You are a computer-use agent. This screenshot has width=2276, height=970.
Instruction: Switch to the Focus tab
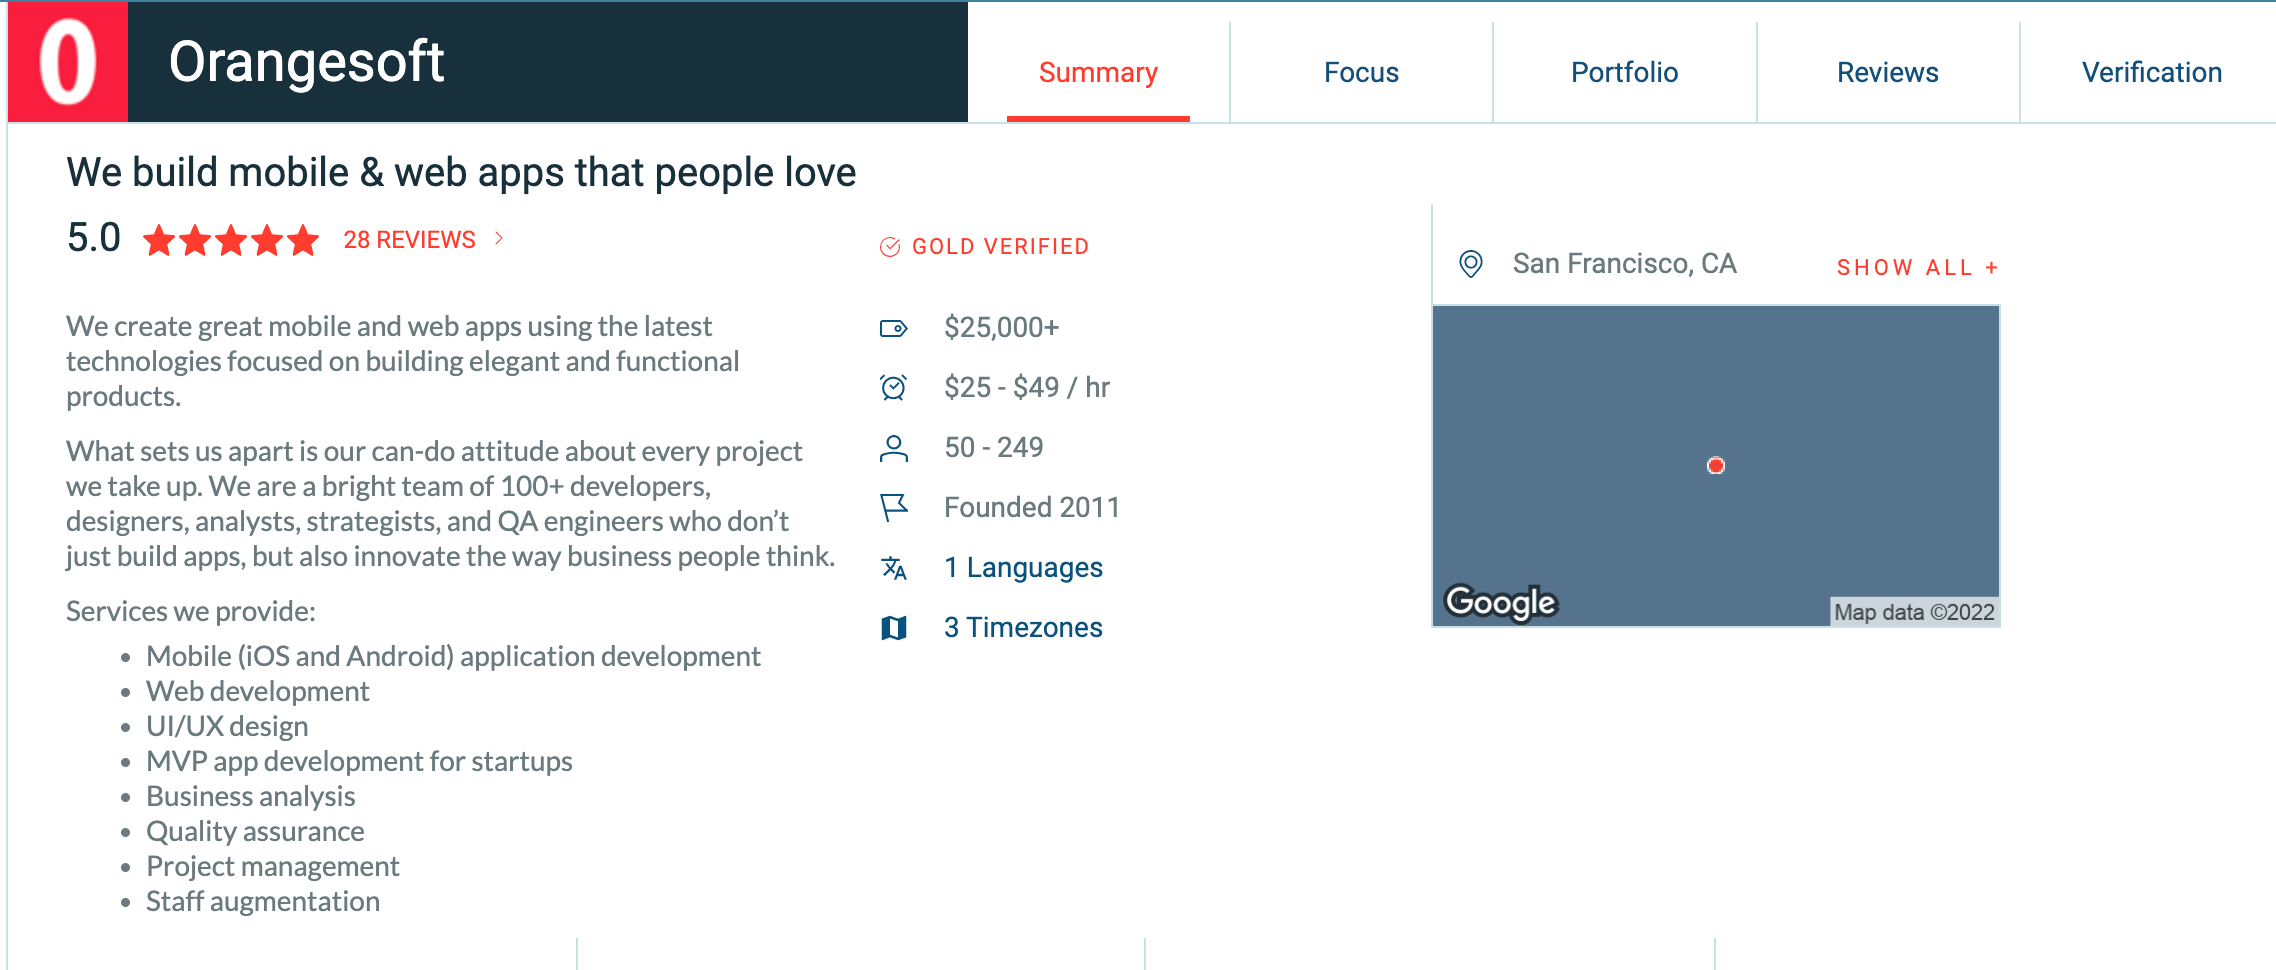tap(1361, 72)
